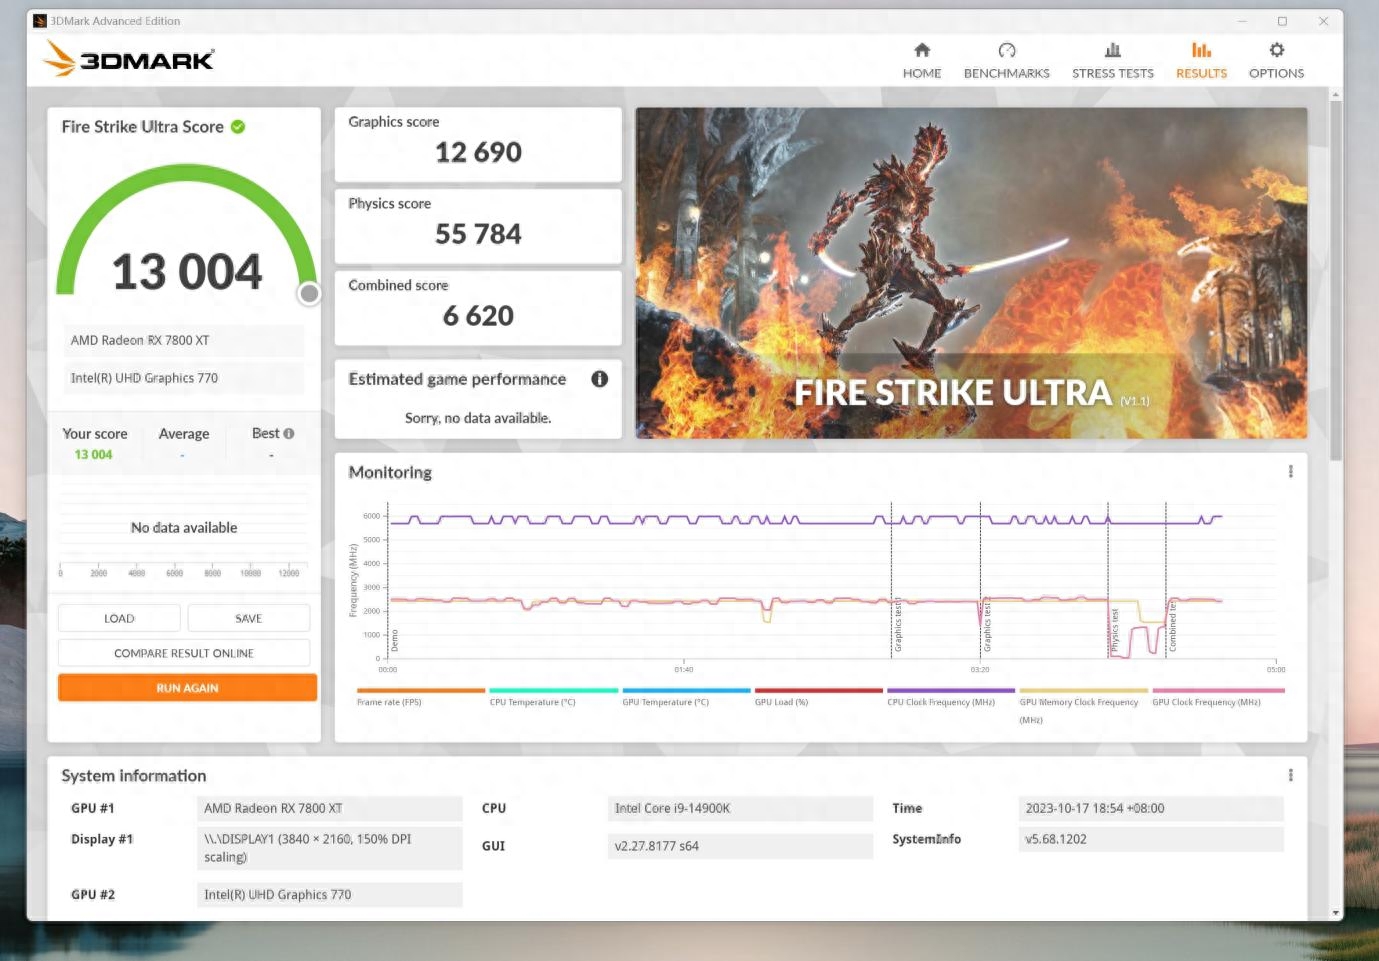
Task: Open the System information options menu
Action: pyautogui.click(x=1290, y=775)
